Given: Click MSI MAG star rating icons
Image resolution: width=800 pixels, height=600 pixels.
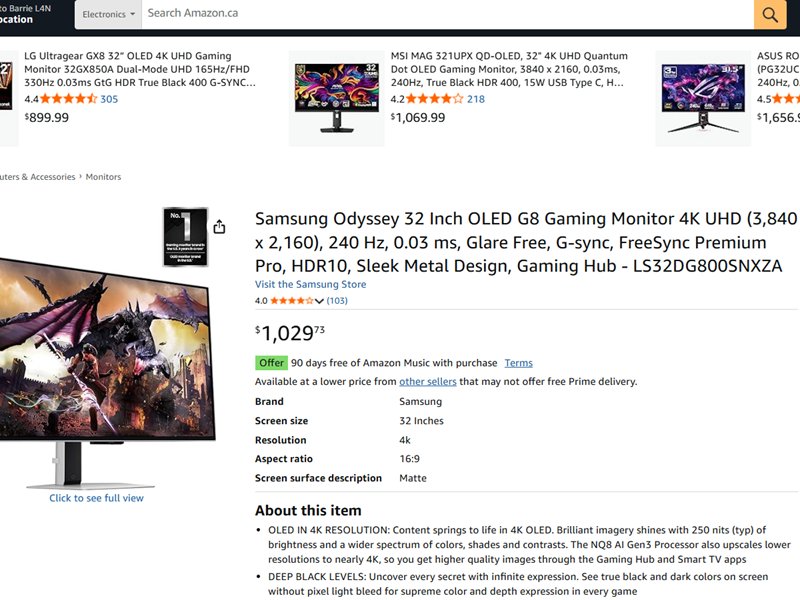Looking at the screenshot, I should coord(435,99).
